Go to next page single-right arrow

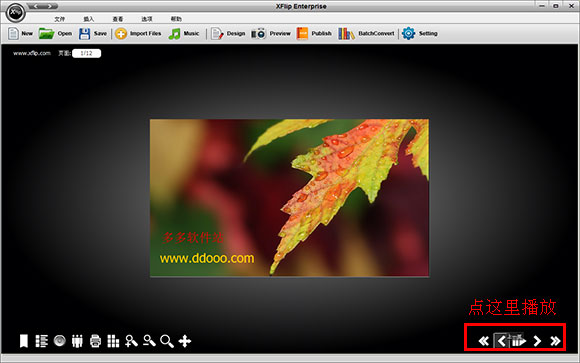537,341
